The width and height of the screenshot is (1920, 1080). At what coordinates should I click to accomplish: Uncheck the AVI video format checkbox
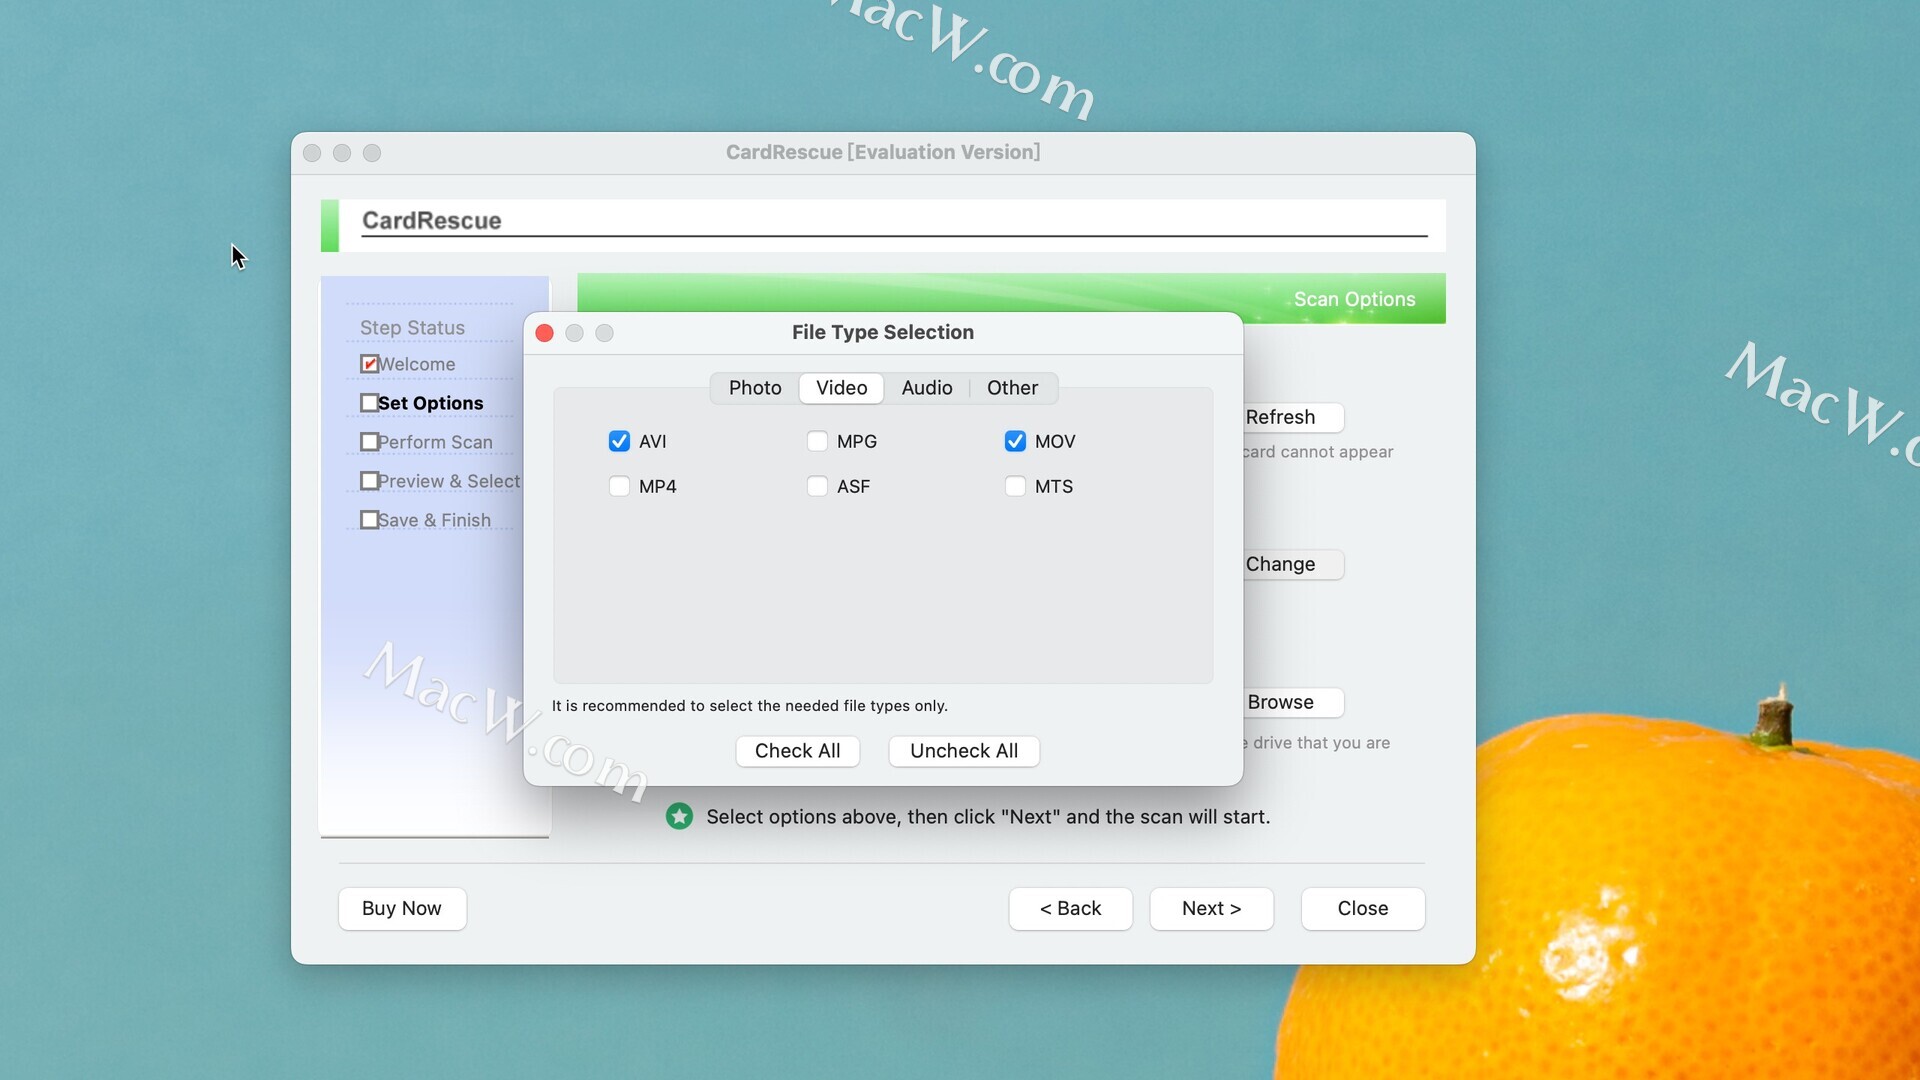619,441
